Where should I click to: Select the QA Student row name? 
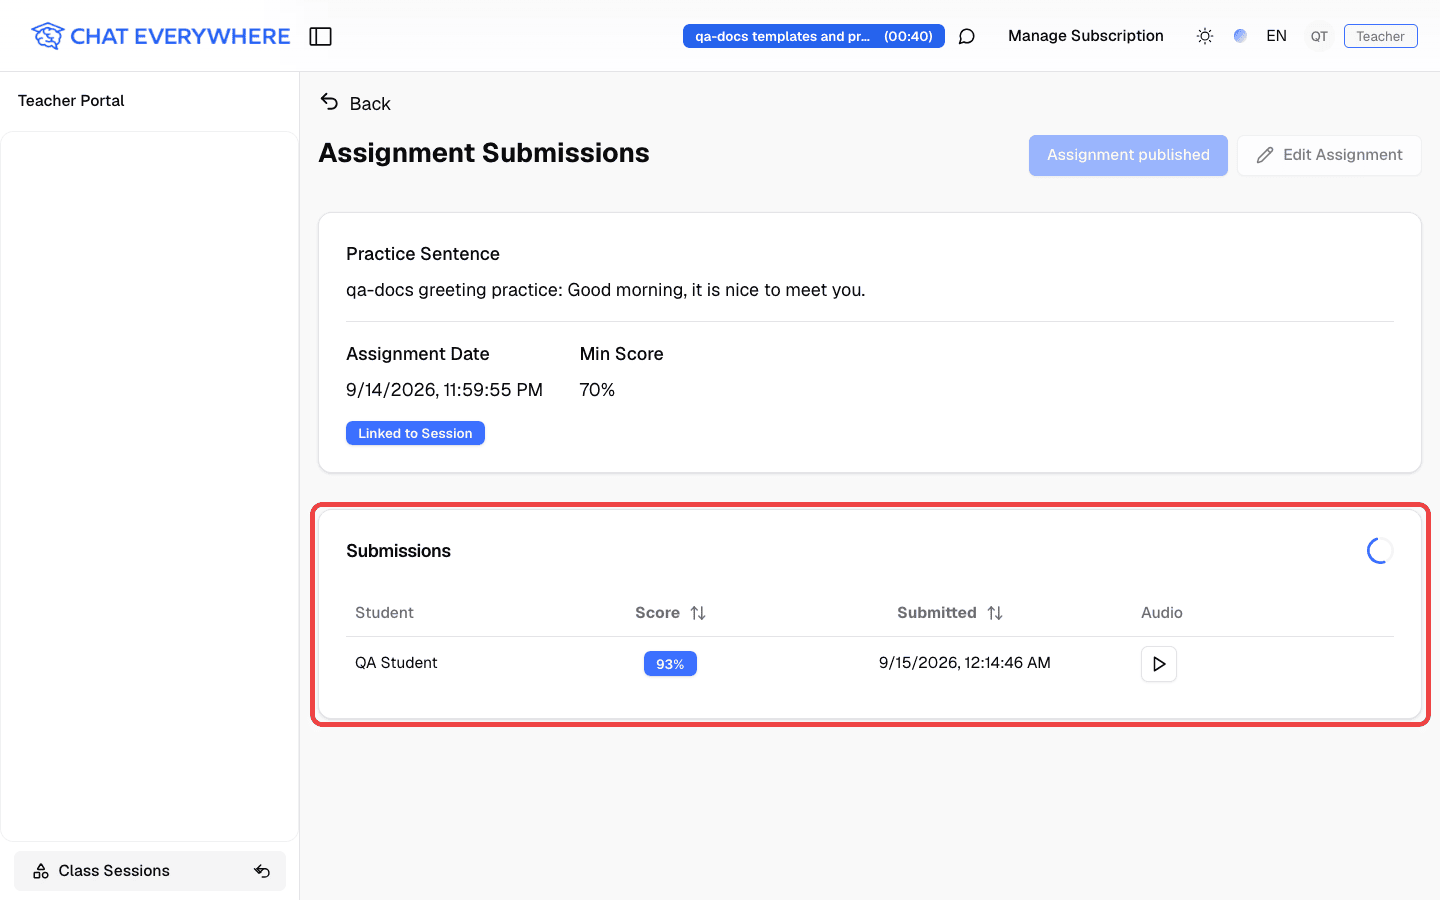click(x=396, y=663)
